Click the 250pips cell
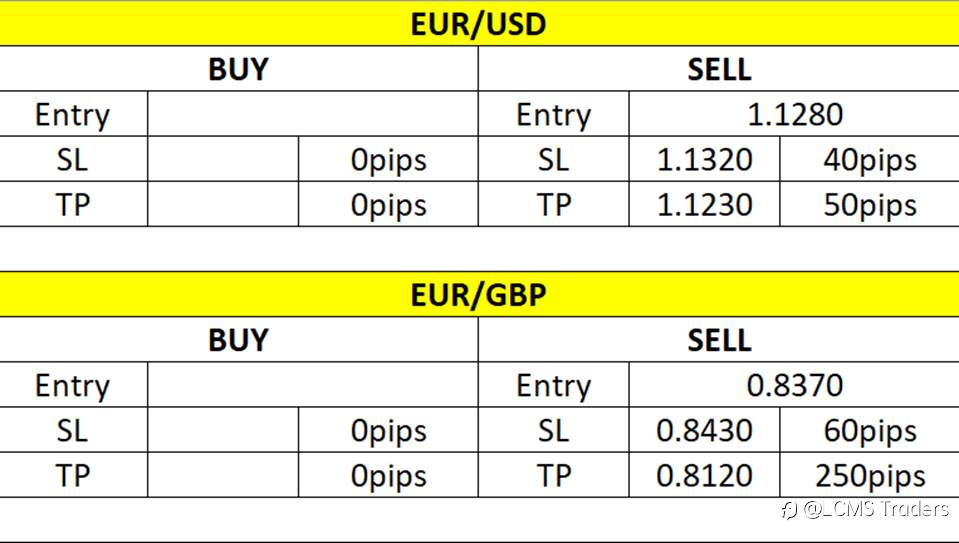 click(x=870, y=475)
